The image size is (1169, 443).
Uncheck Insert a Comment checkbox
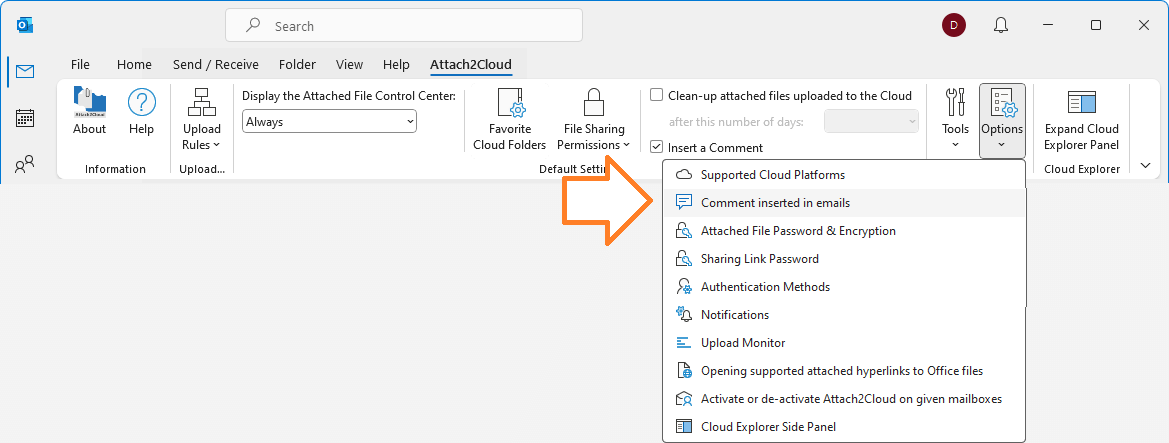pos(657,148)
